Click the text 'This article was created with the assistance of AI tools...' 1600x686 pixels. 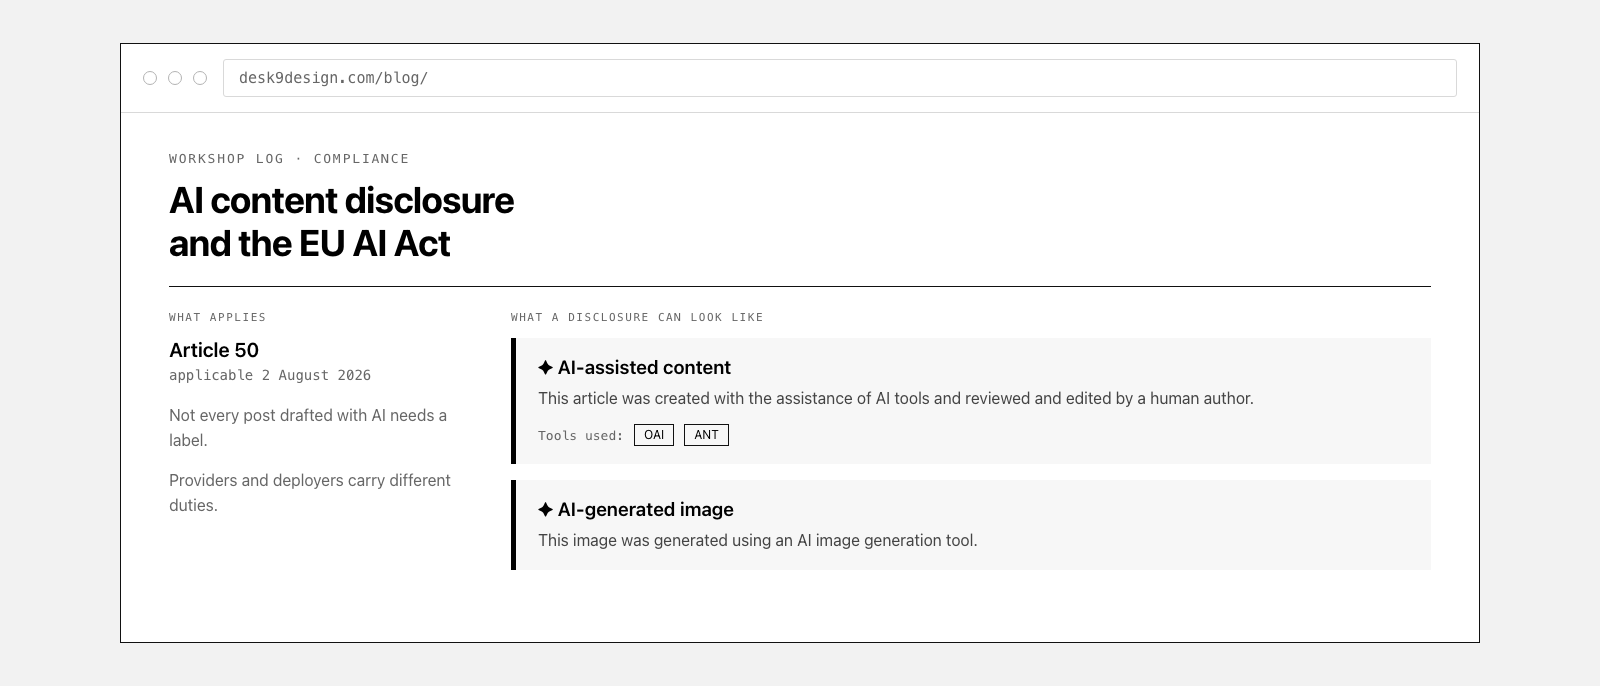coord(896,399)
